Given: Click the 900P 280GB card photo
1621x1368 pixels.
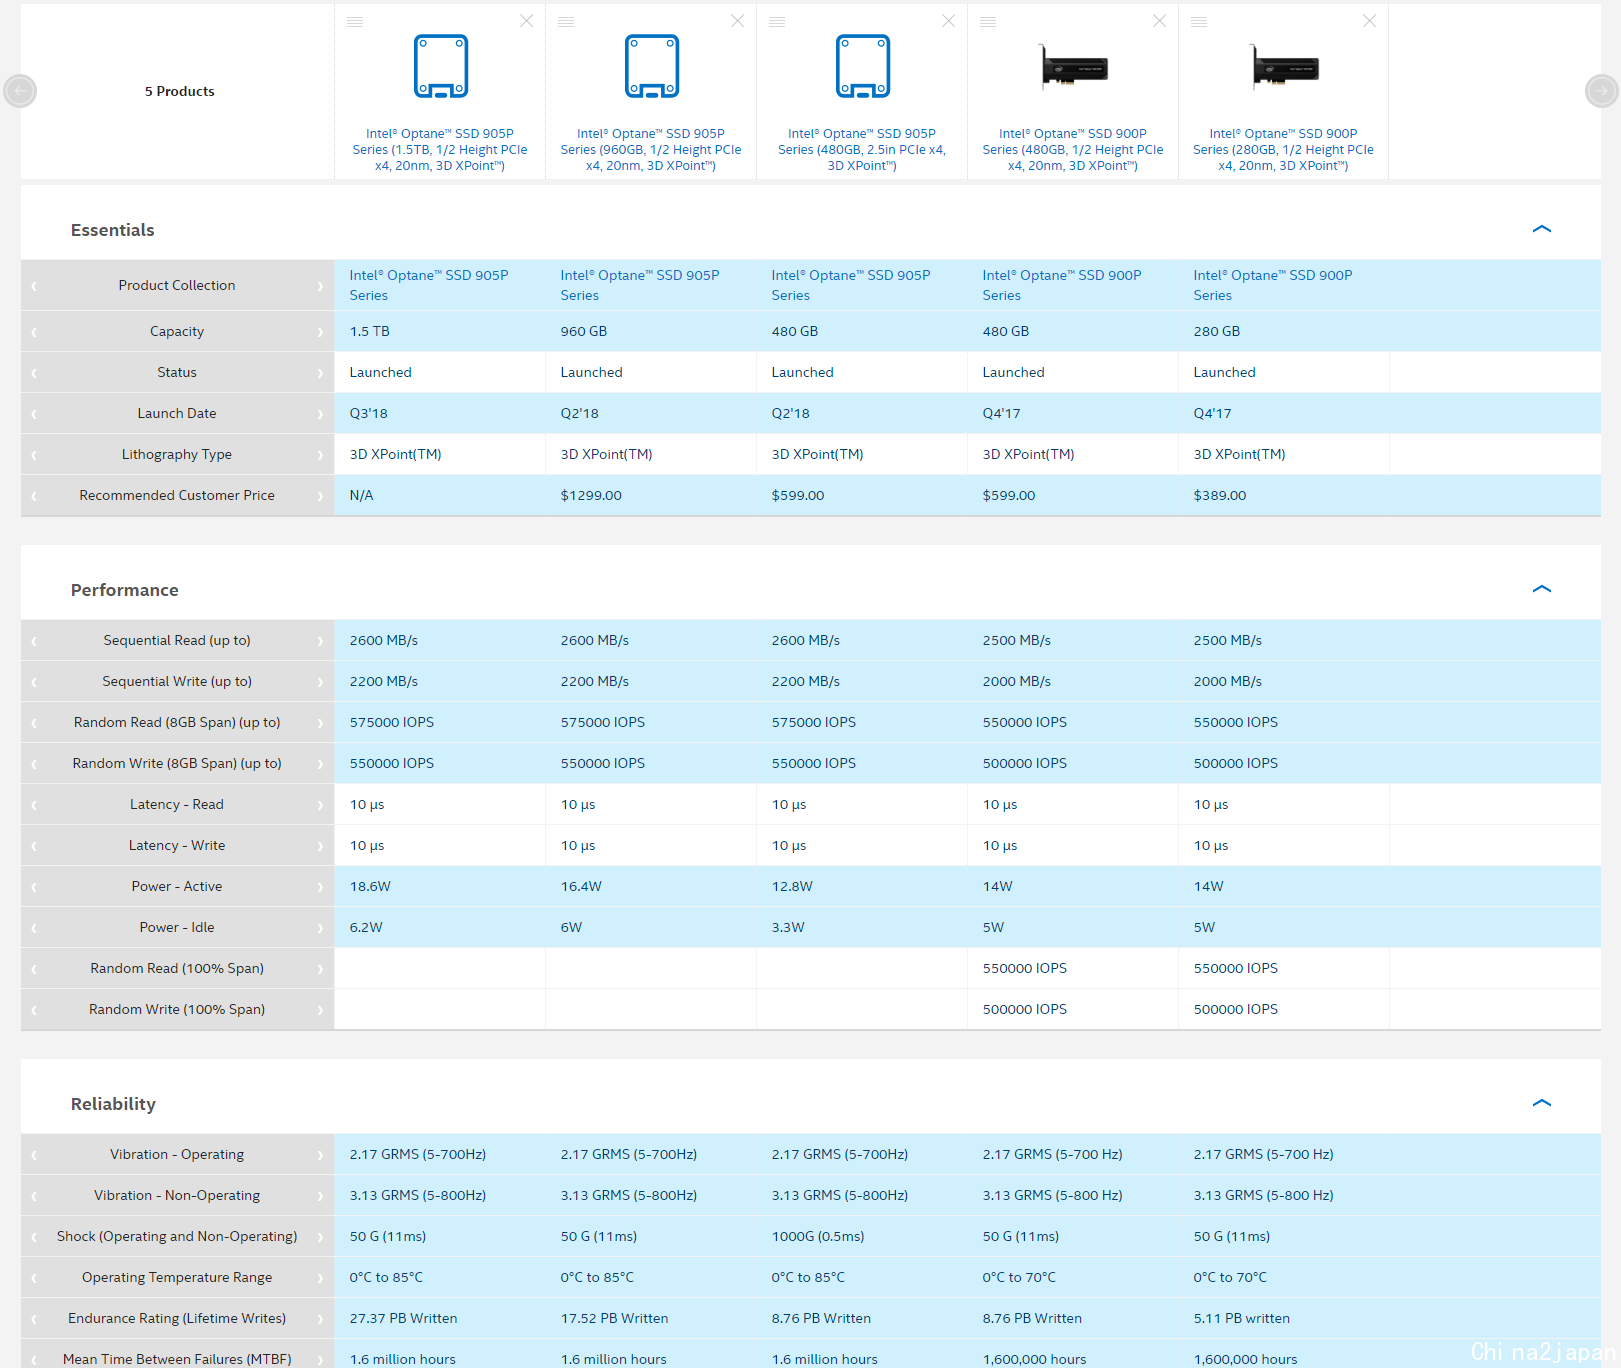Looking at the screenshot, I should coord(1284,67).
